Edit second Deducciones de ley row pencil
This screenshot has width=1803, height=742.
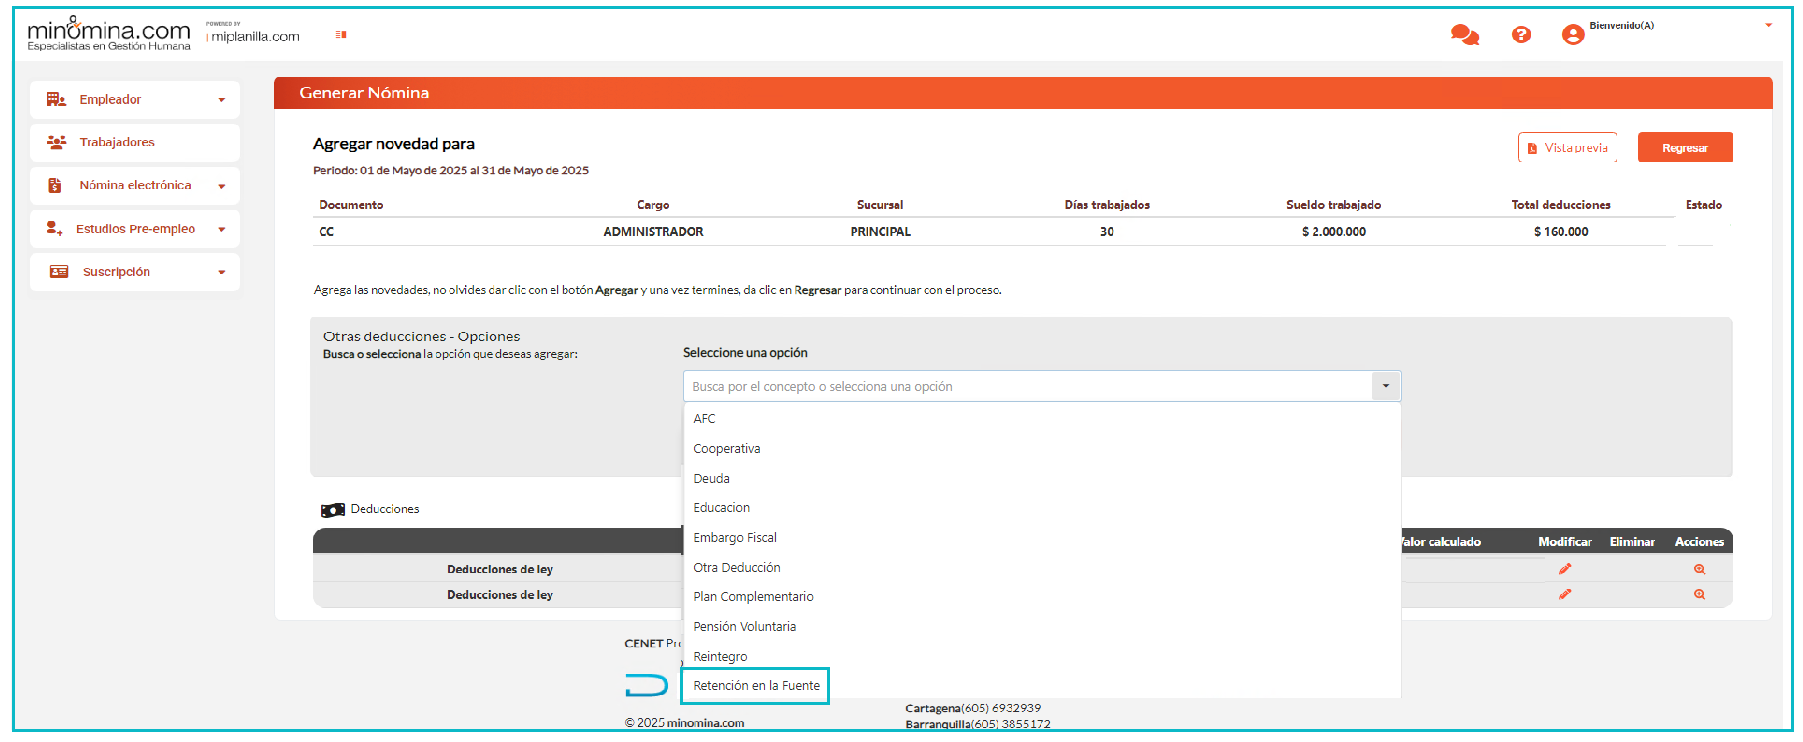point(1565,594)
